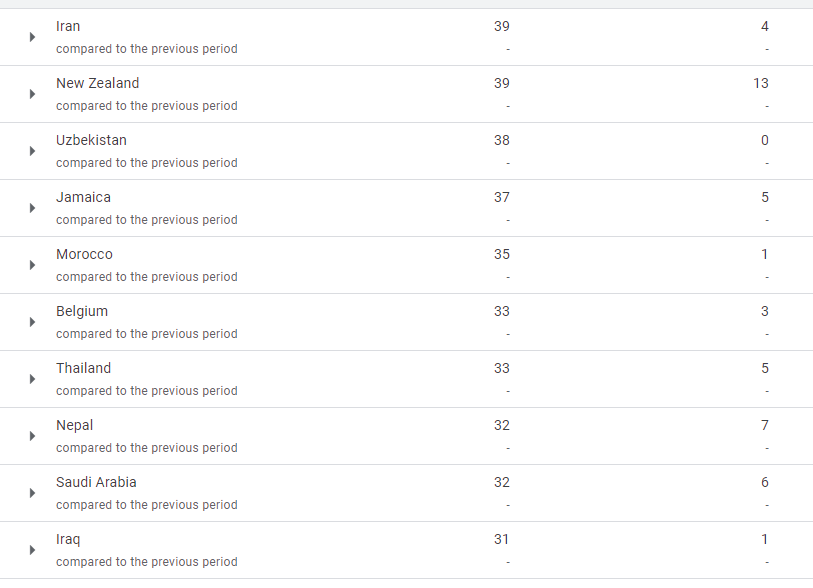Expand the Morocco row arrow
The image size is (813, 588).
click(33, 265)
